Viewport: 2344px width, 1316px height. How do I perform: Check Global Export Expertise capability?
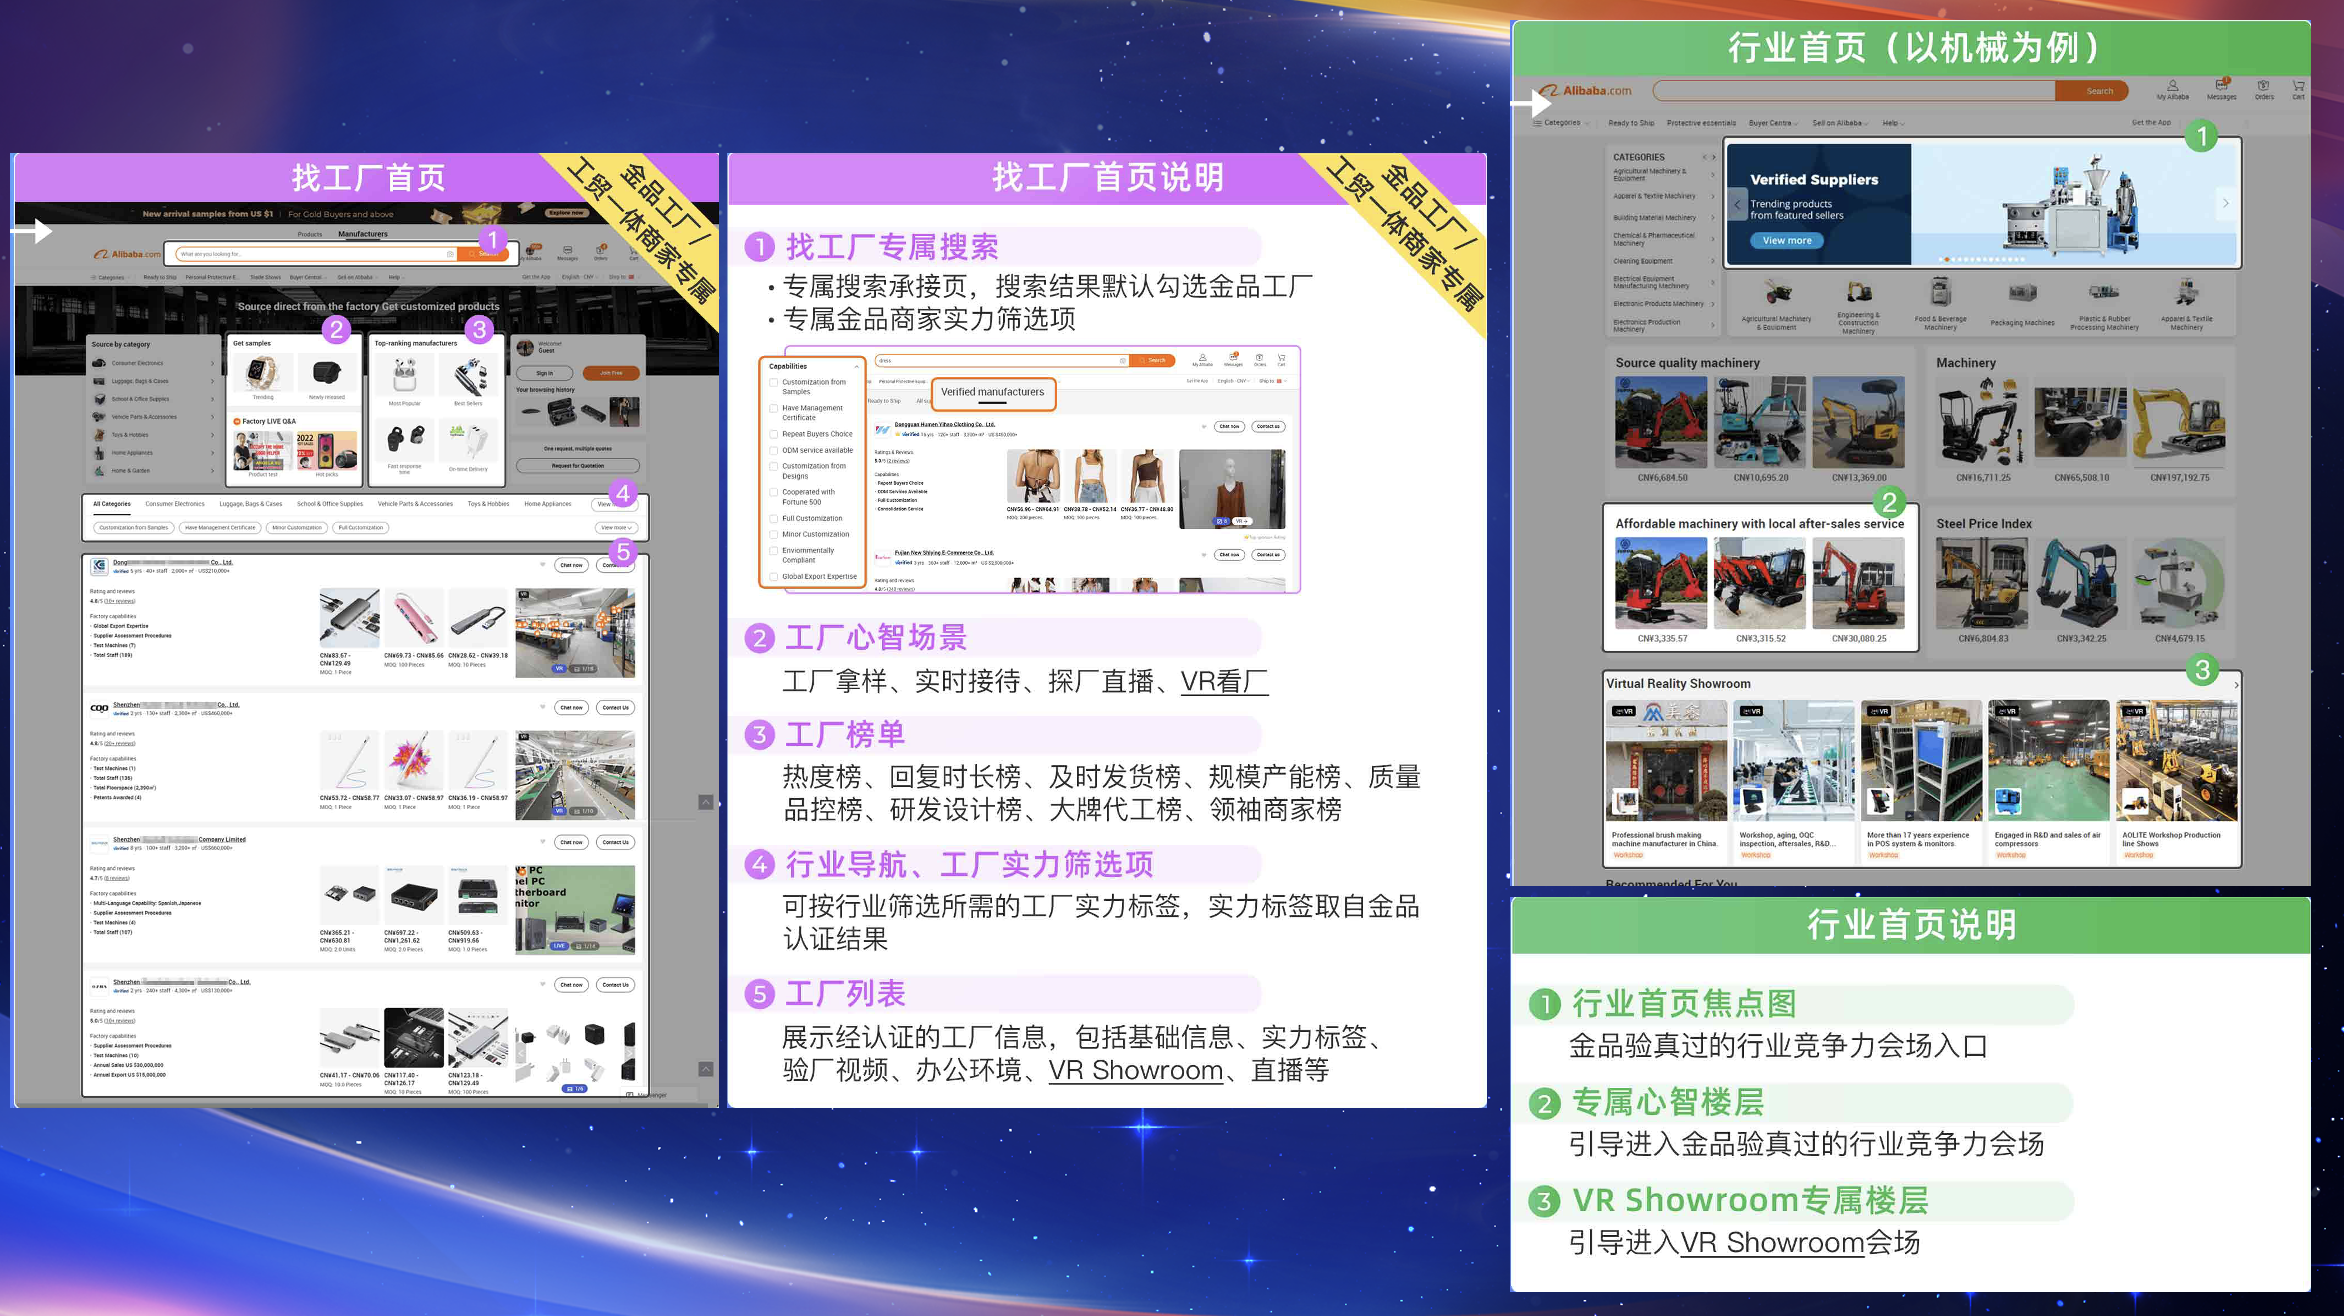point(773,576)
